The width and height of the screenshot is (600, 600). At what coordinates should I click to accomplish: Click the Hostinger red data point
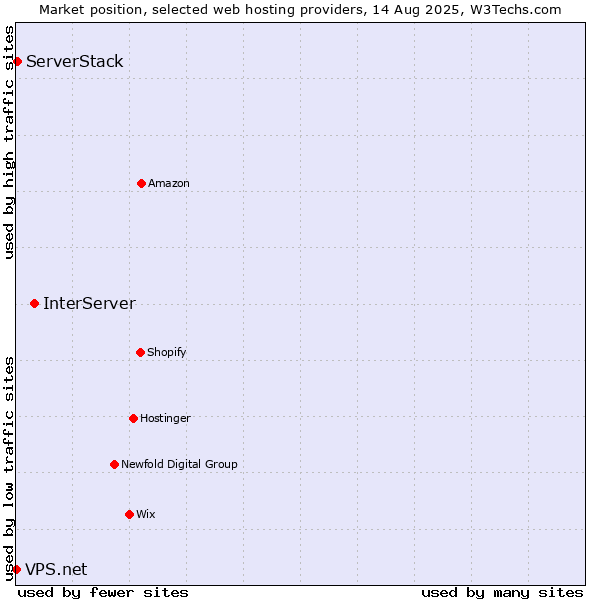tap(133, 419)
